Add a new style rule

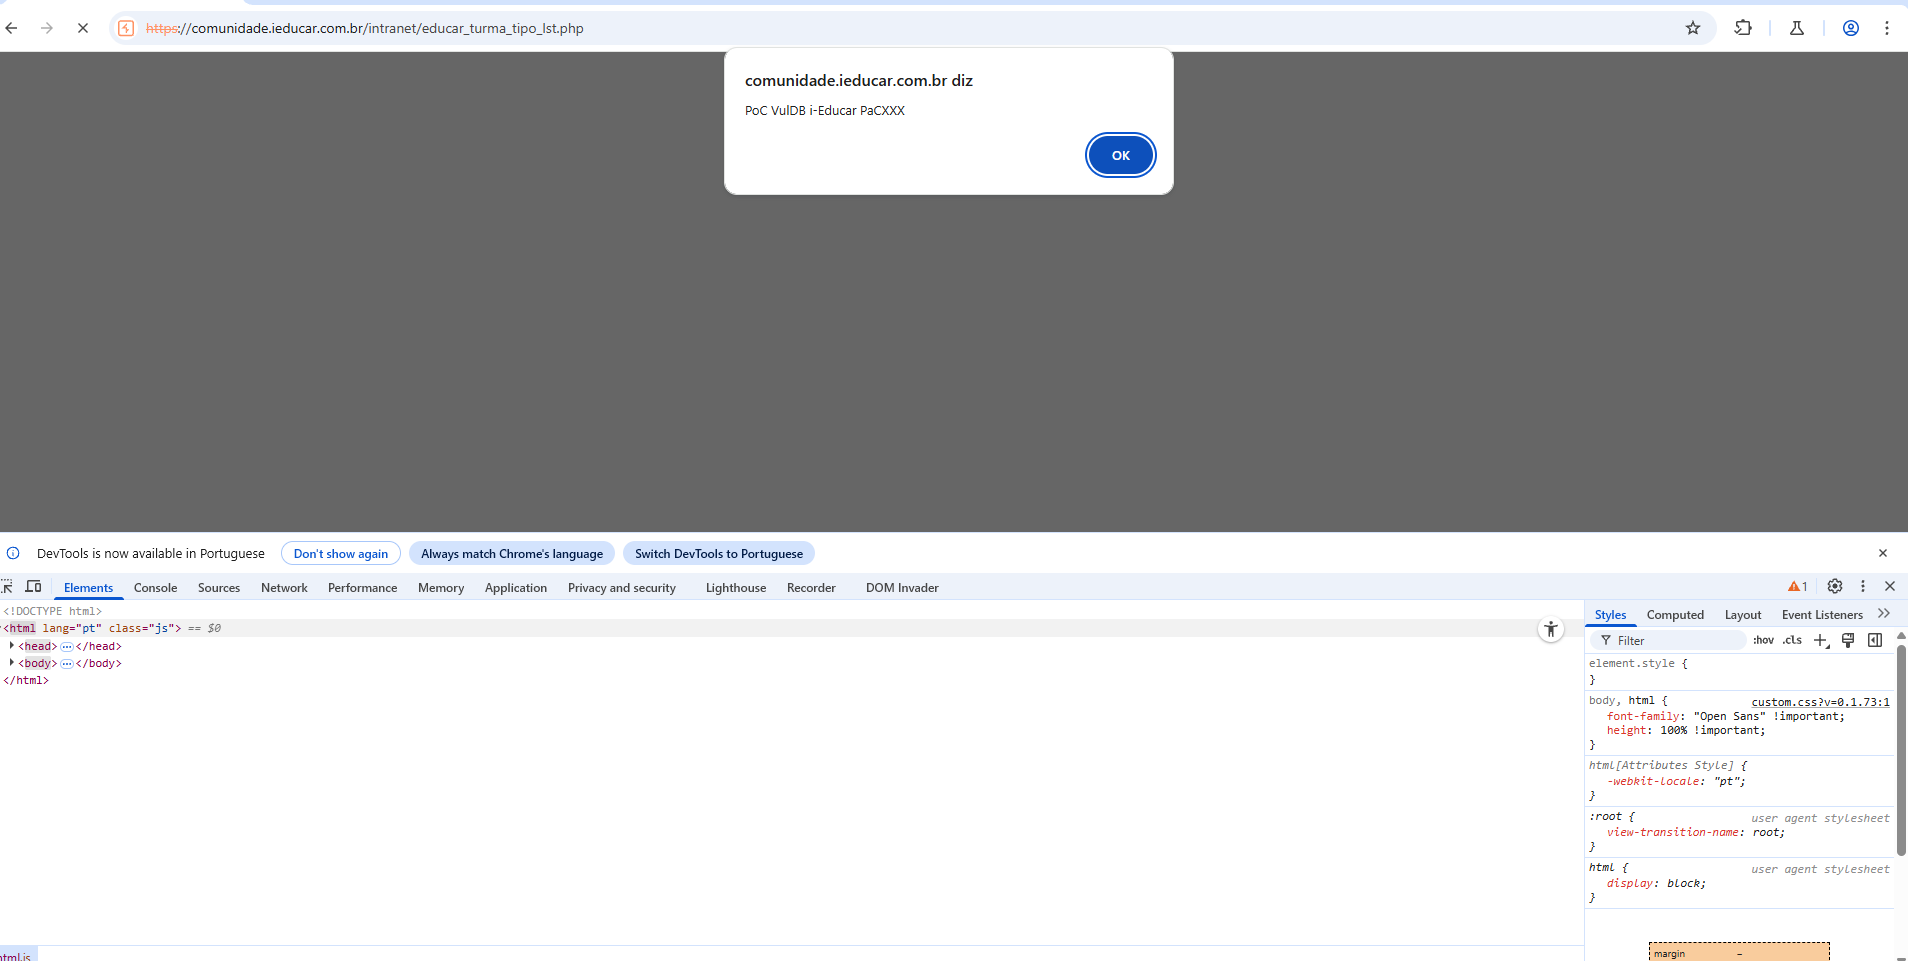pos(1821,640)
